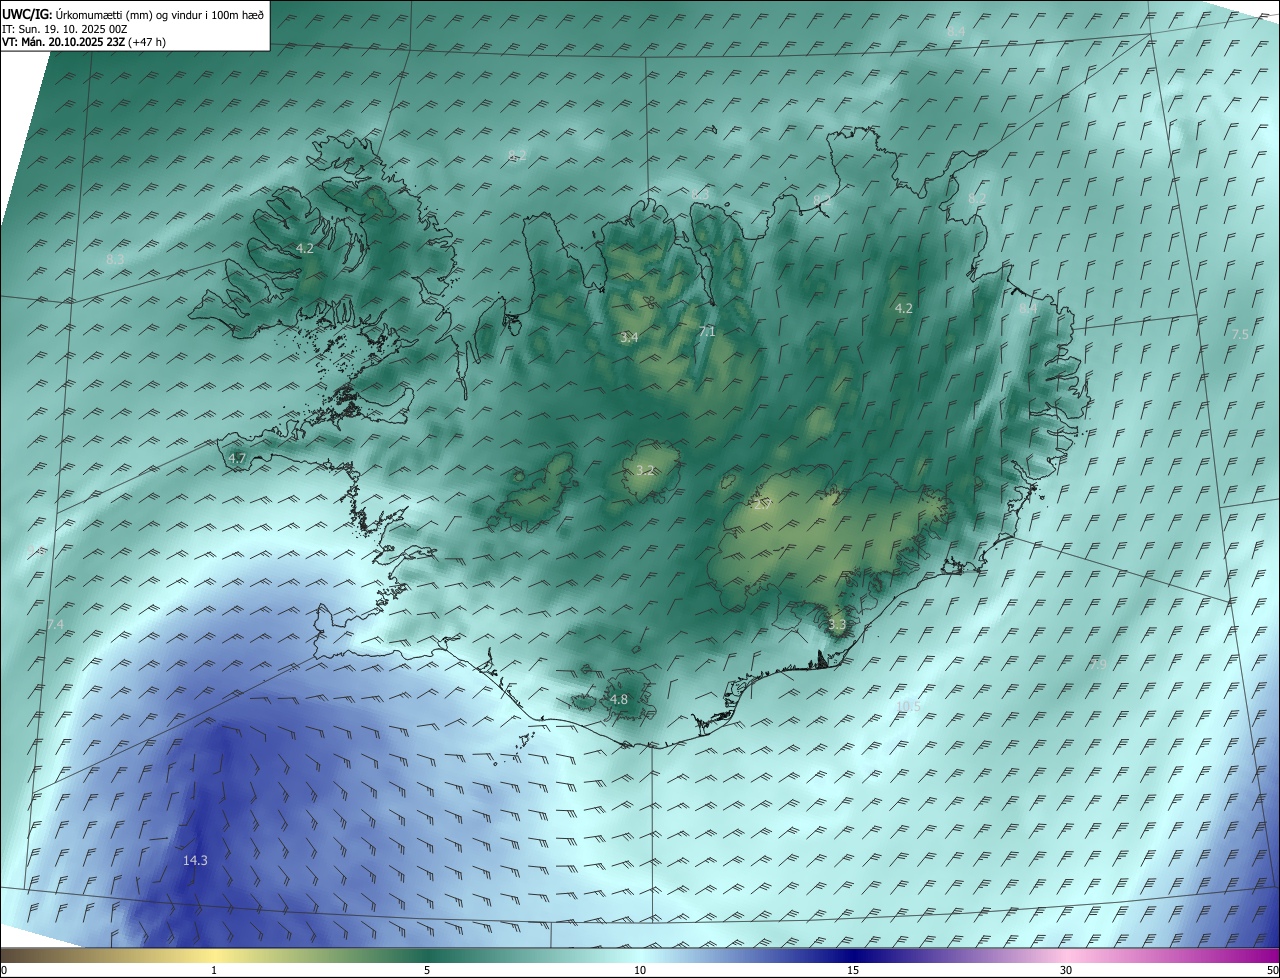Click the colour scale tick label 50
Screen dimensions: 1280x978
pos(1272,970)
